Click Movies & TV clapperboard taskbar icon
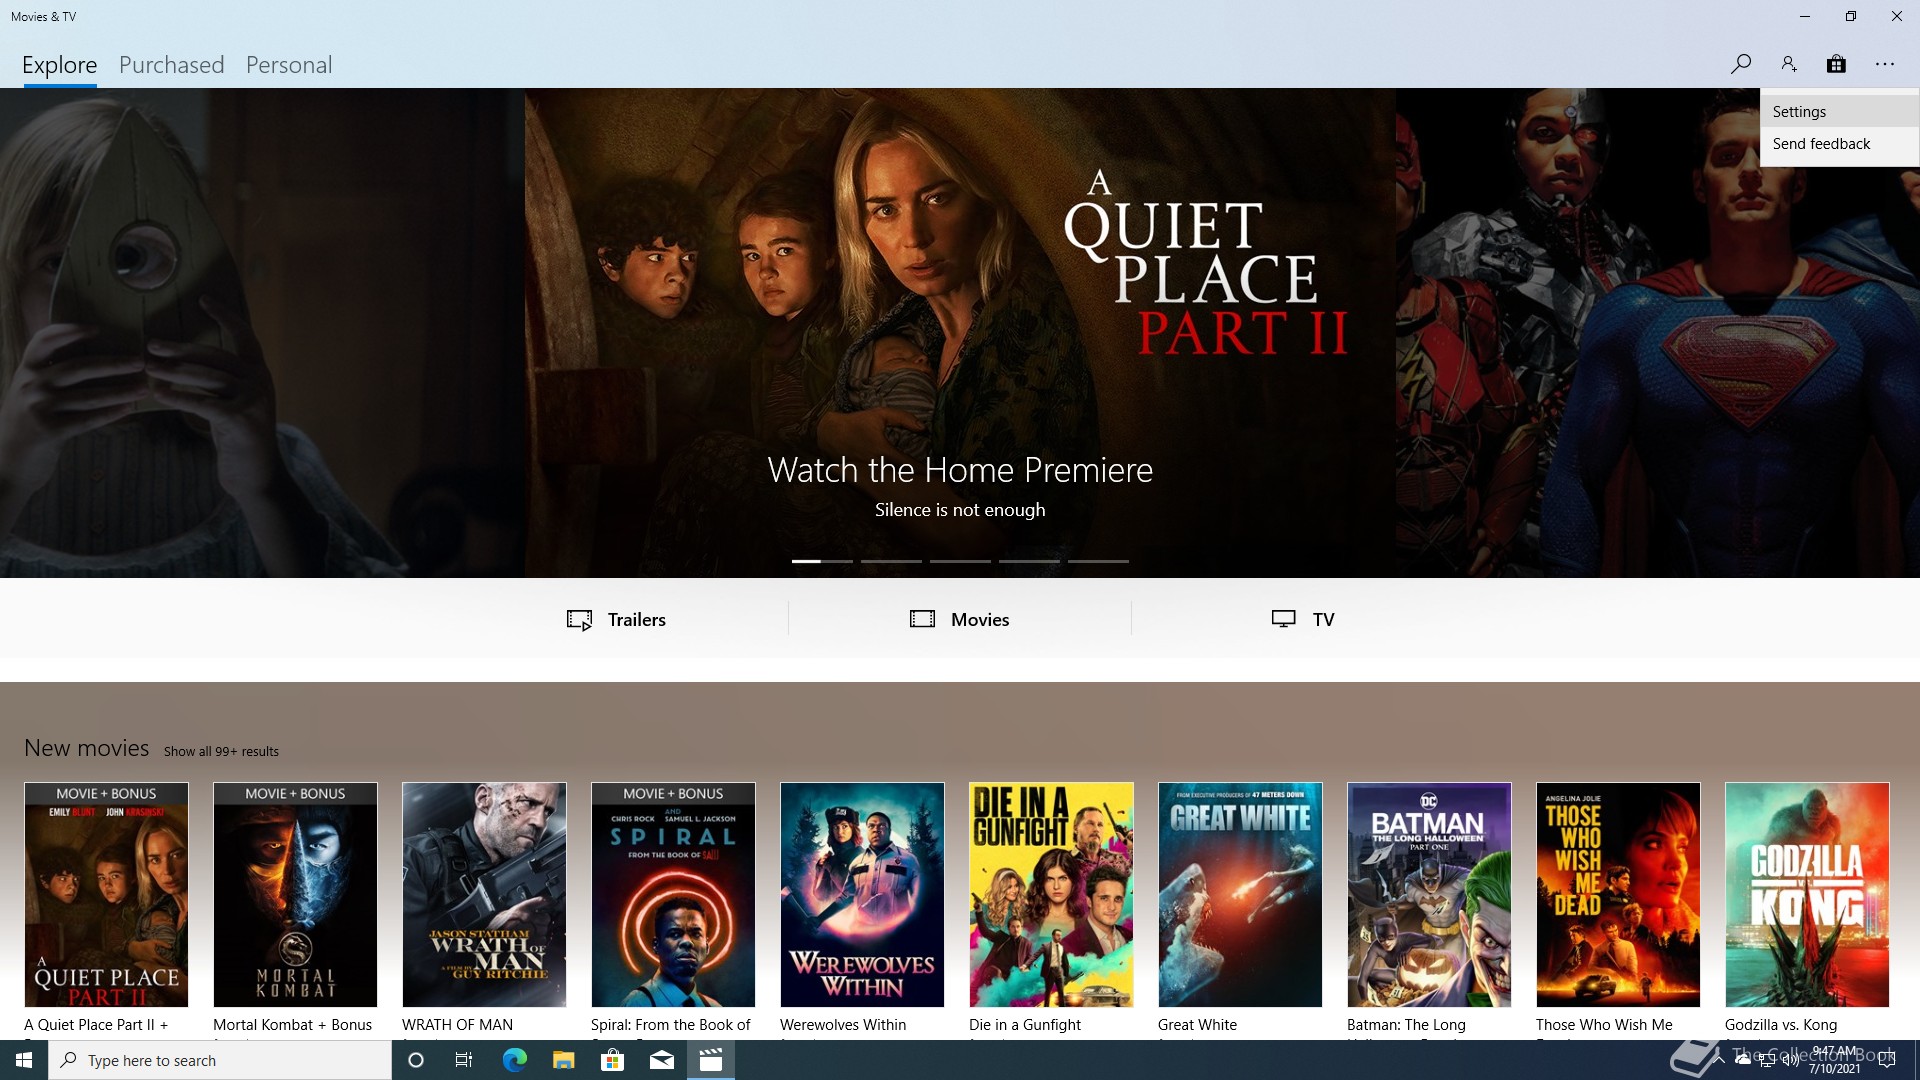This screenshot has height=1080, width=1920. click(x=711, y=1060)
